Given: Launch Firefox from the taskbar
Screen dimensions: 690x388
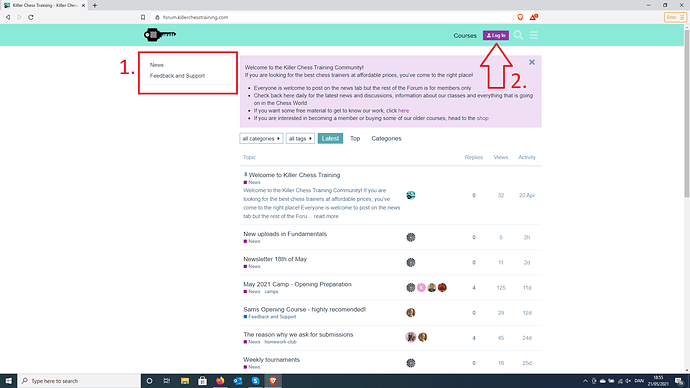Looking at the screenshot, I should click(x=220, y=381).
